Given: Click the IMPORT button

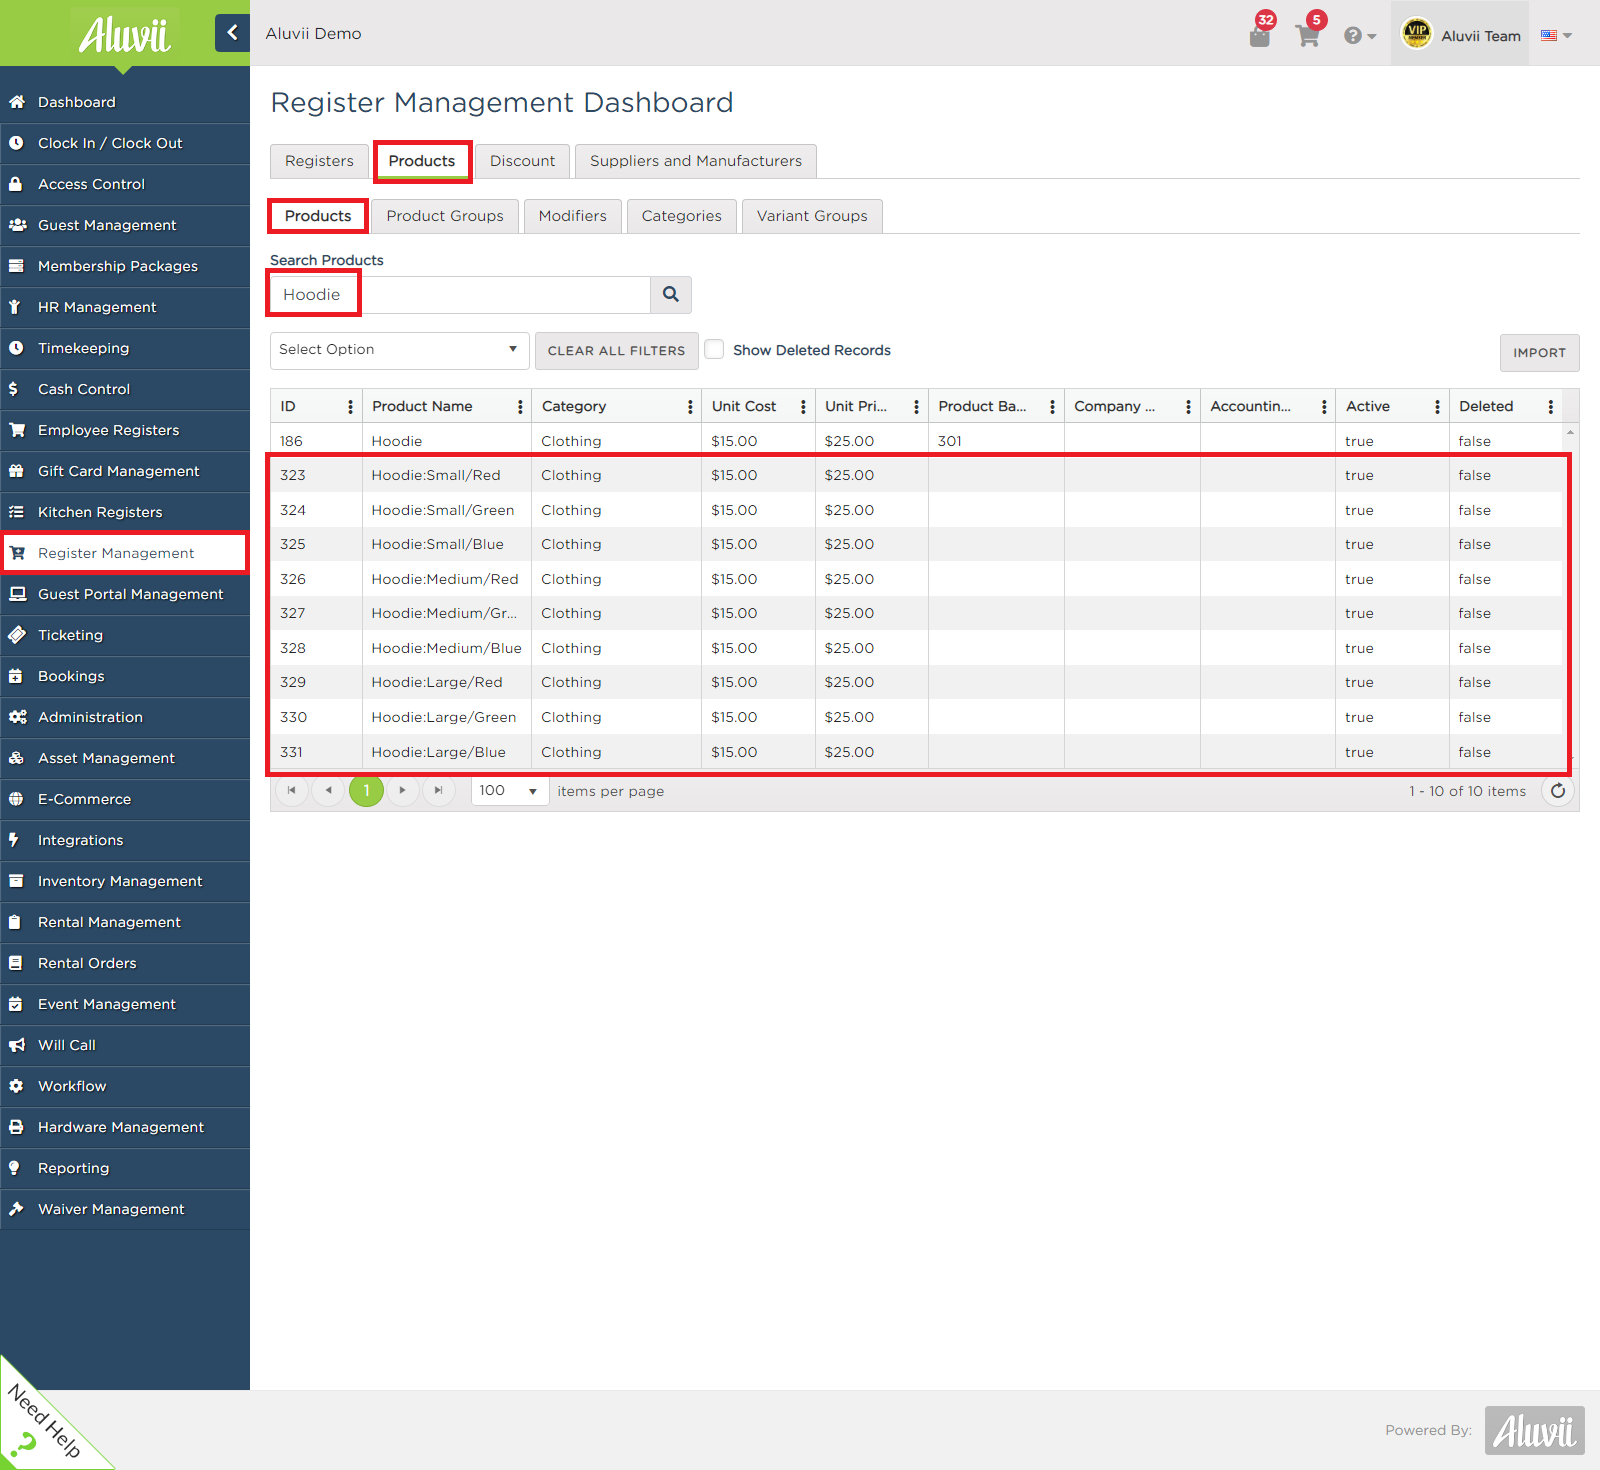Looking at the screenshot, I should (1539, 353).
